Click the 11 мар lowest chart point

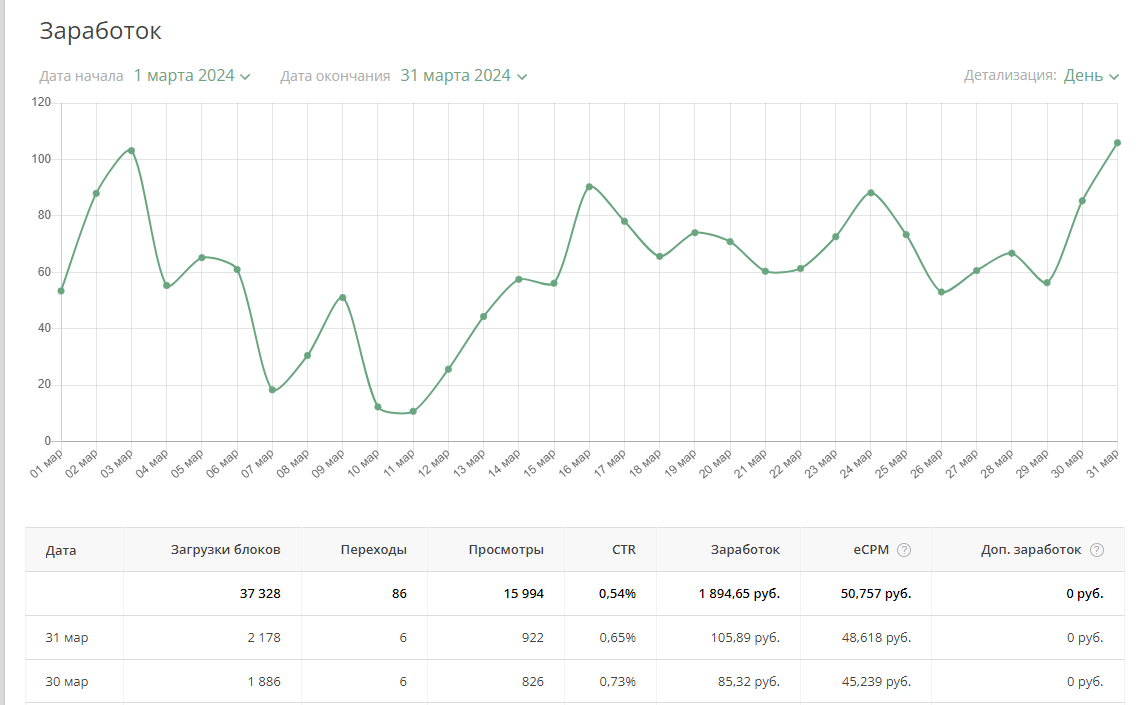413,411
